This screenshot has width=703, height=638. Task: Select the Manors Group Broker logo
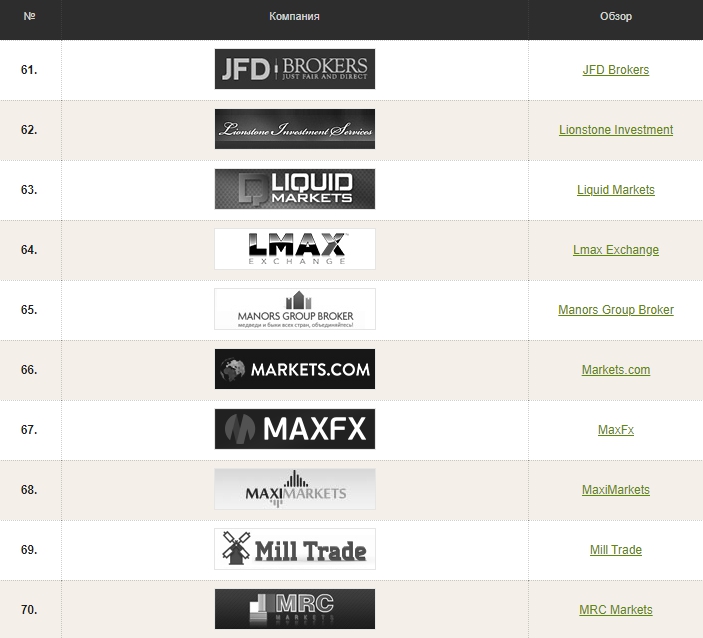pyautogui.click(x=295, y=309)
